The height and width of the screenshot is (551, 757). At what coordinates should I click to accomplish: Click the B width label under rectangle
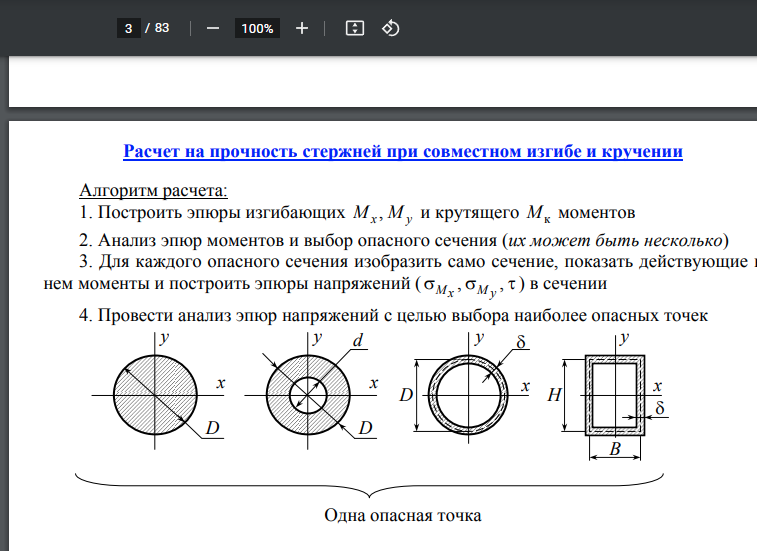pyautogui.click(x=615, y=451)
